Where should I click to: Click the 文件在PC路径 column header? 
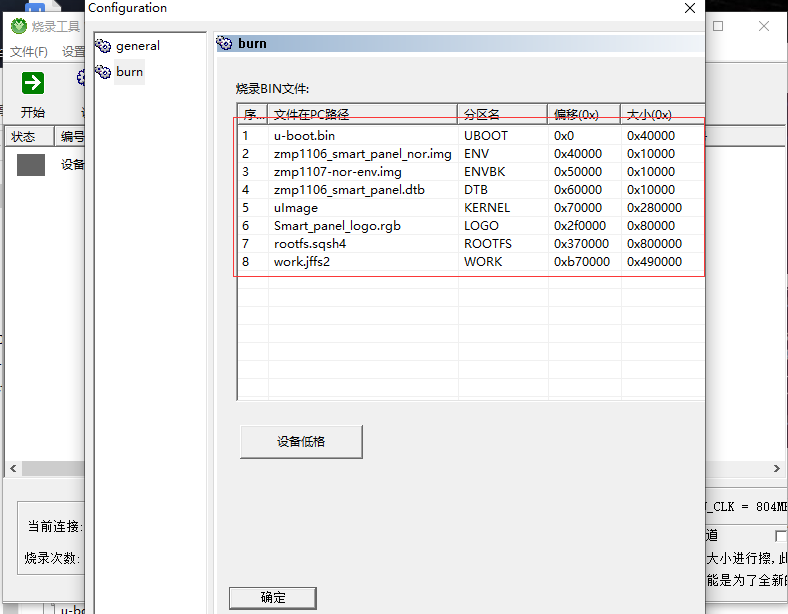[362, 114]
